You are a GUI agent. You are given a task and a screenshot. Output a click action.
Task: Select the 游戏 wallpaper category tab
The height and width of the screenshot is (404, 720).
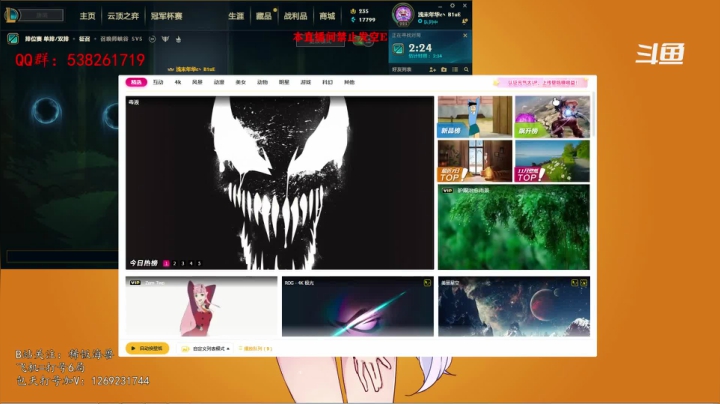(x=305, y=82)
